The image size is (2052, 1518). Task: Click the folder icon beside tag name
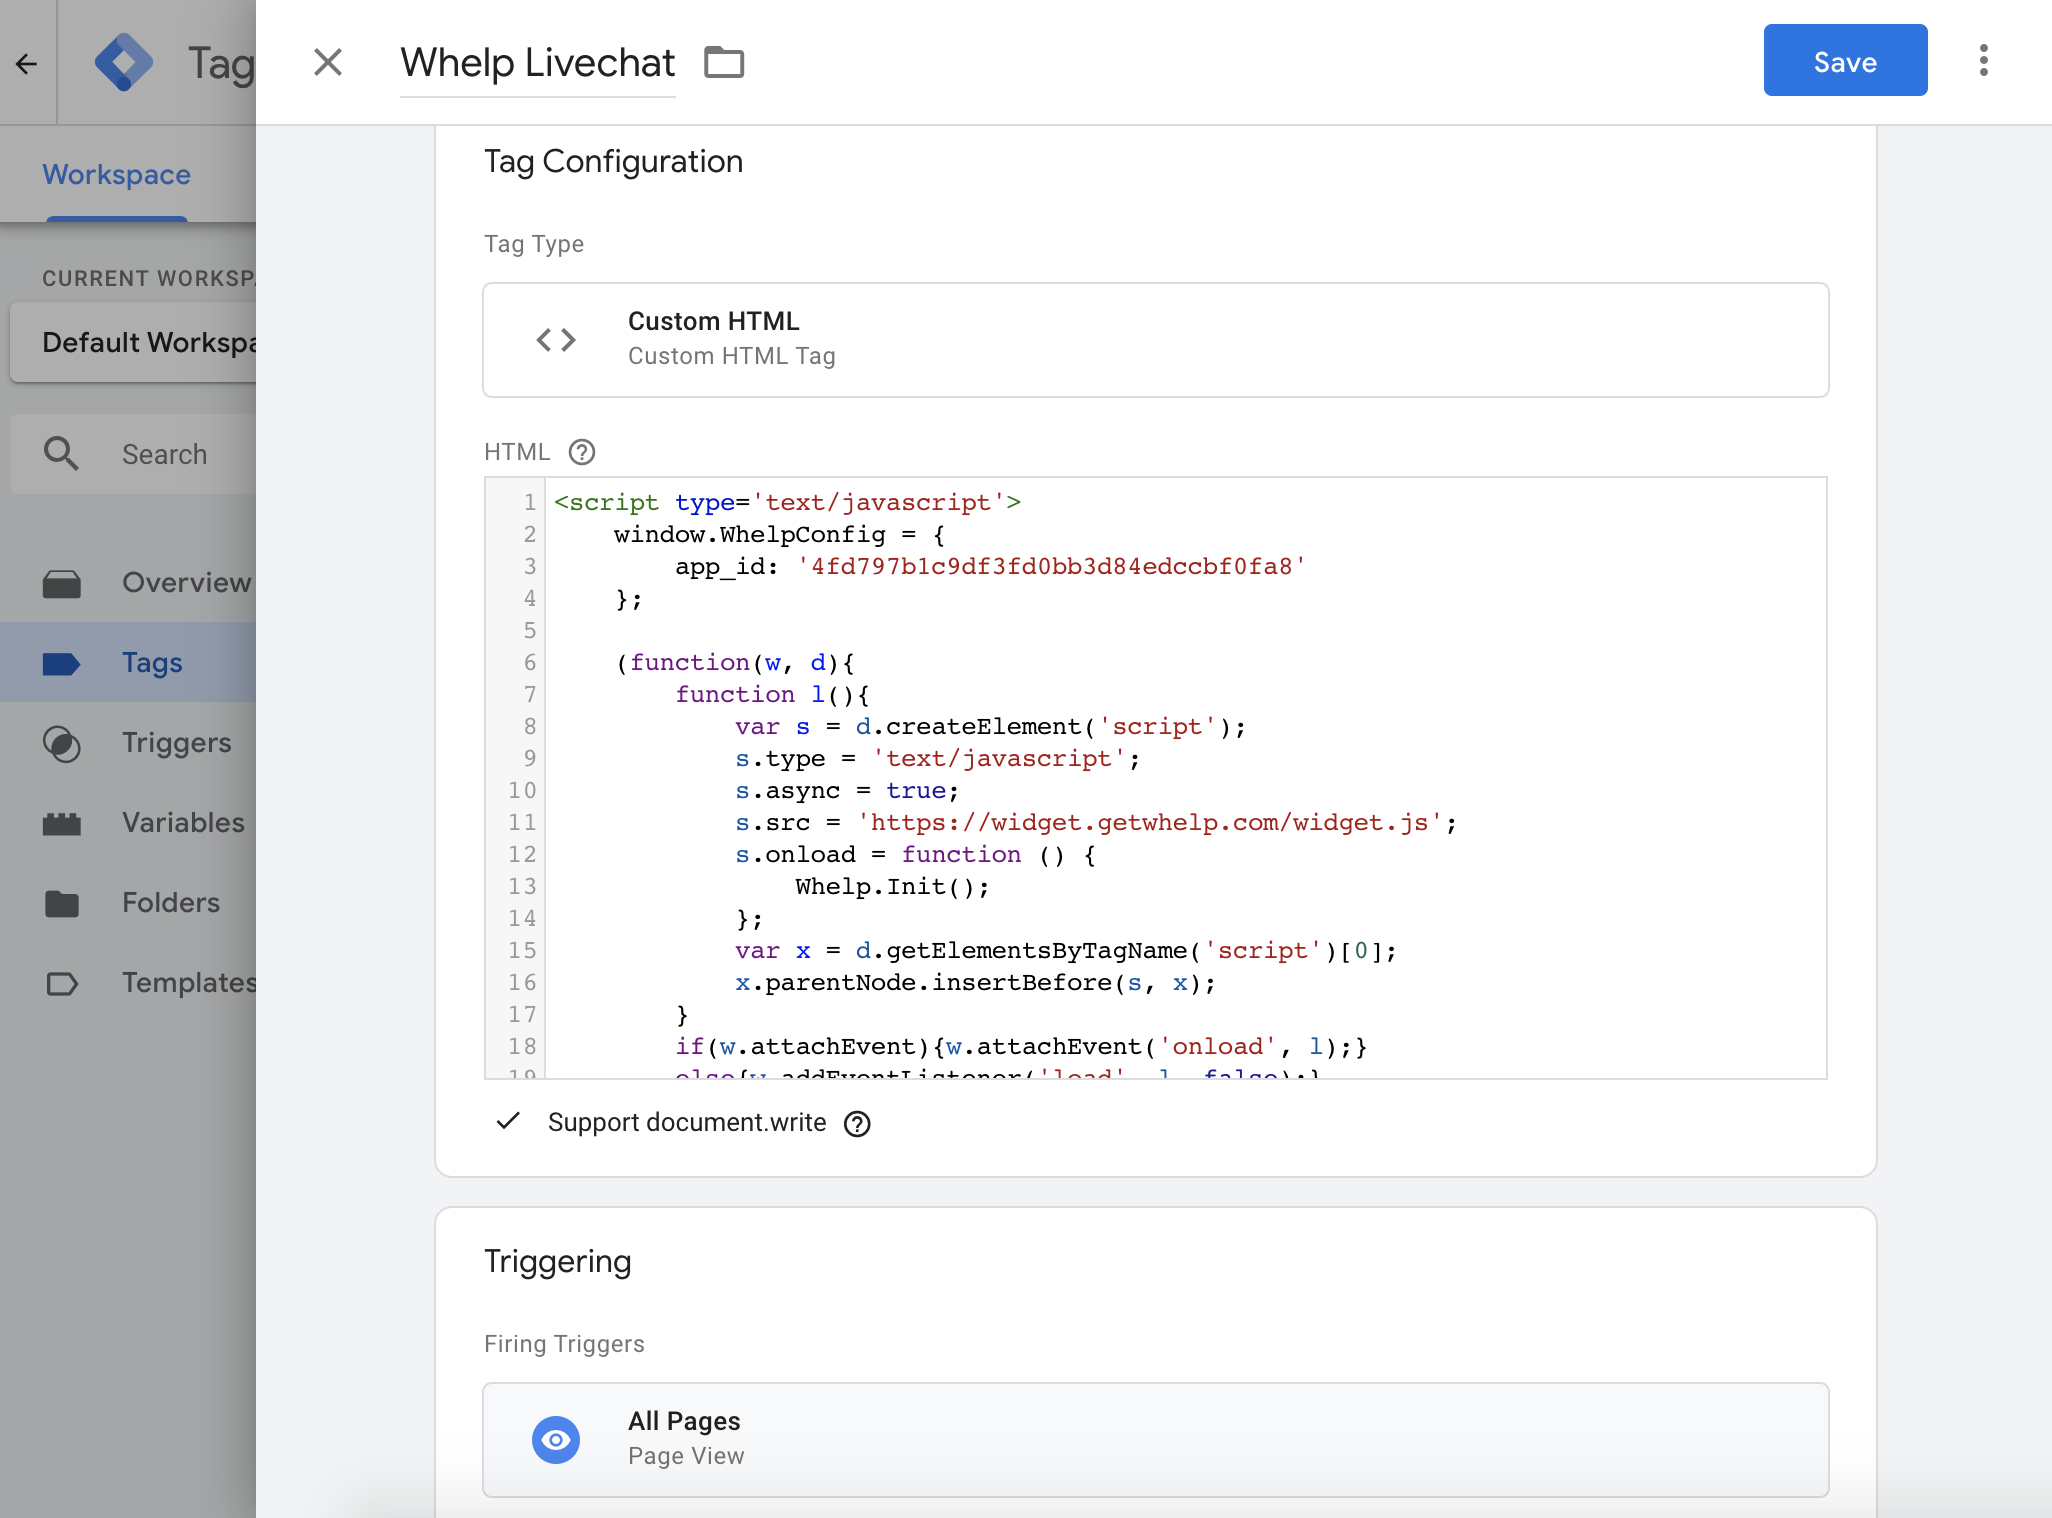tap(724, 62)
